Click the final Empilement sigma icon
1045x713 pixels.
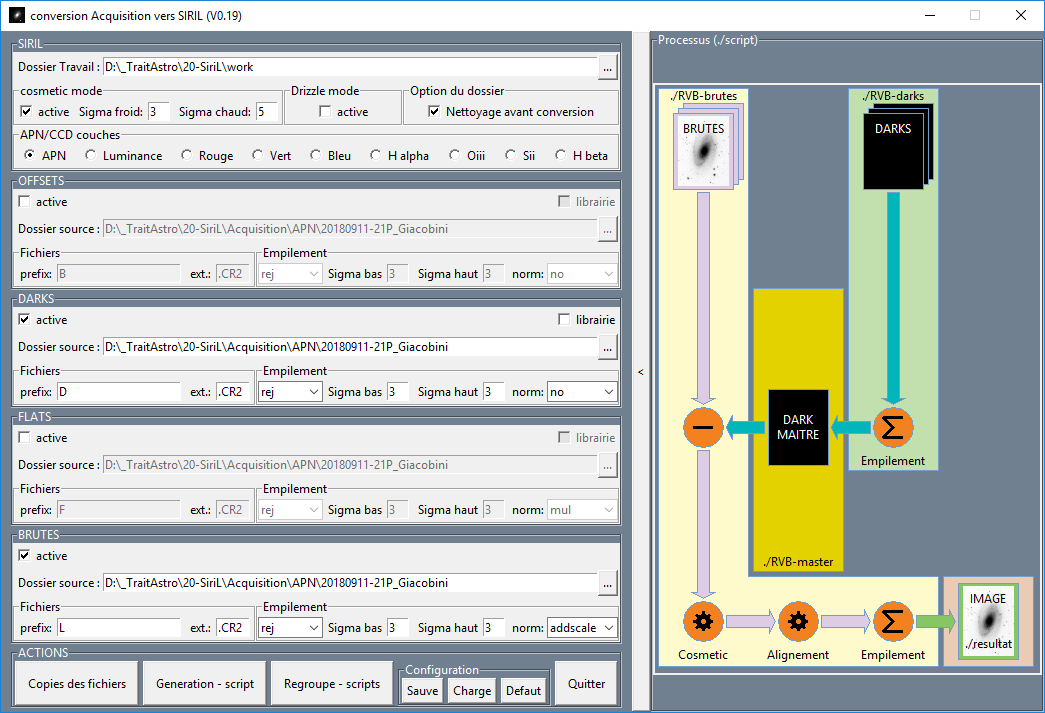893,622
